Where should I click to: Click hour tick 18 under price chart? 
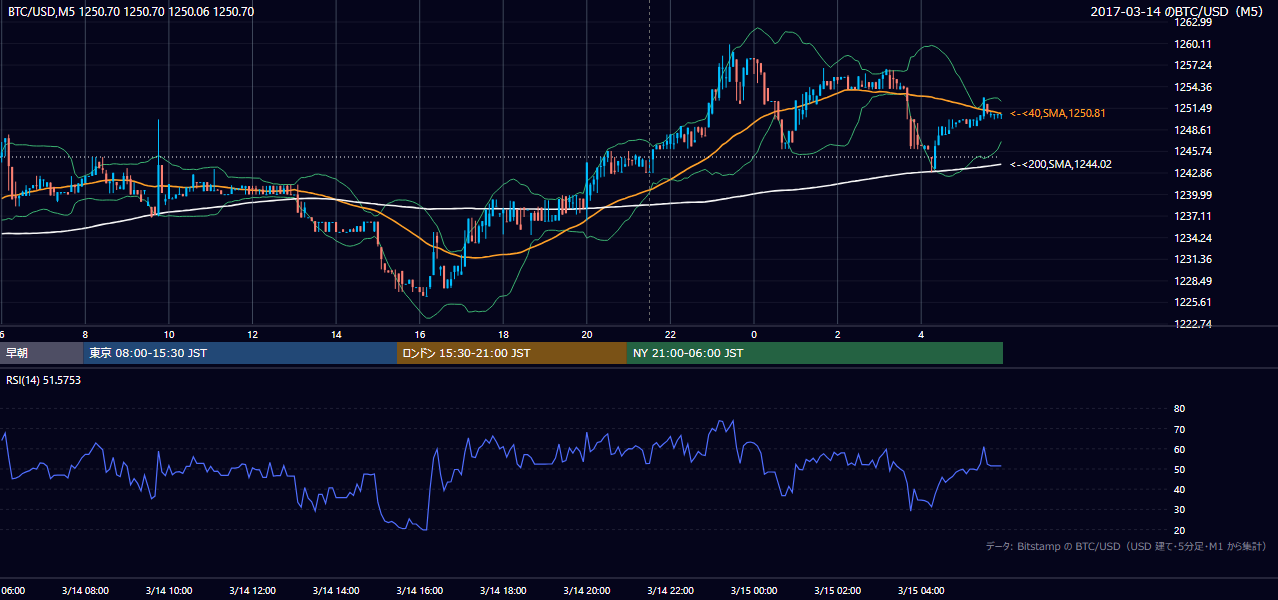[504, 335]
